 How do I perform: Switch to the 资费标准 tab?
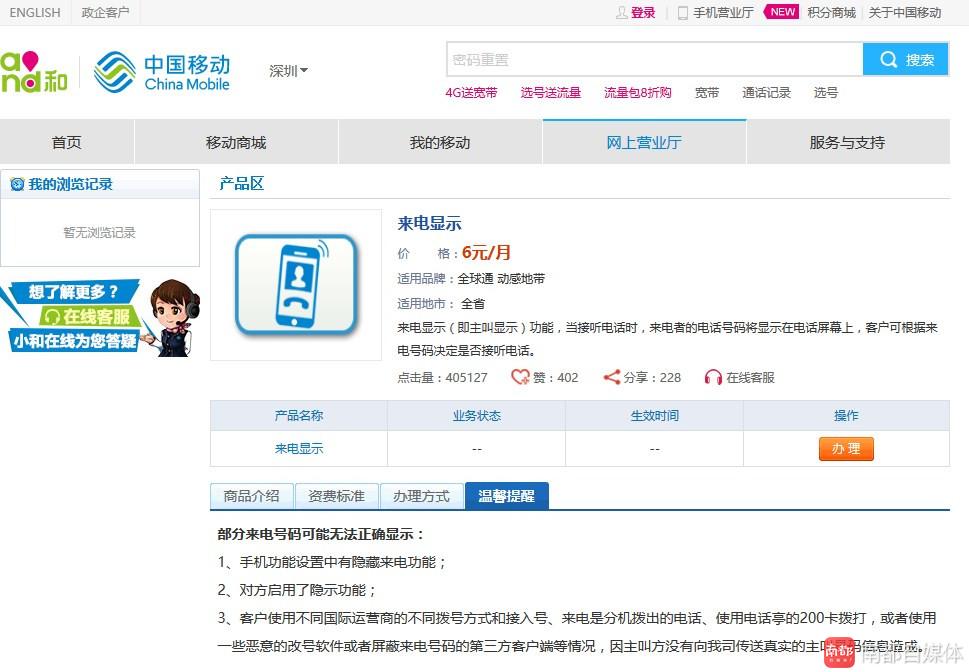click(337, 495)
